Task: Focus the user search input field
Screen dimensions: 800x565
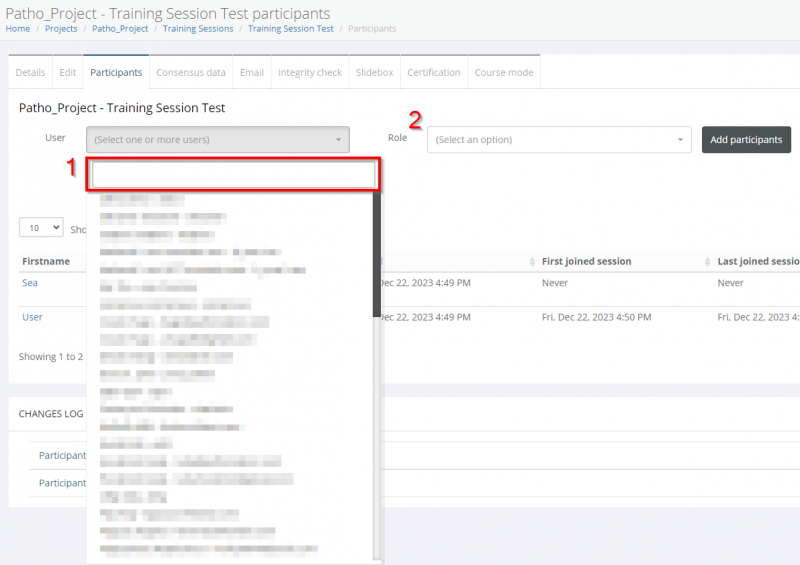Action: pos(233,175)
